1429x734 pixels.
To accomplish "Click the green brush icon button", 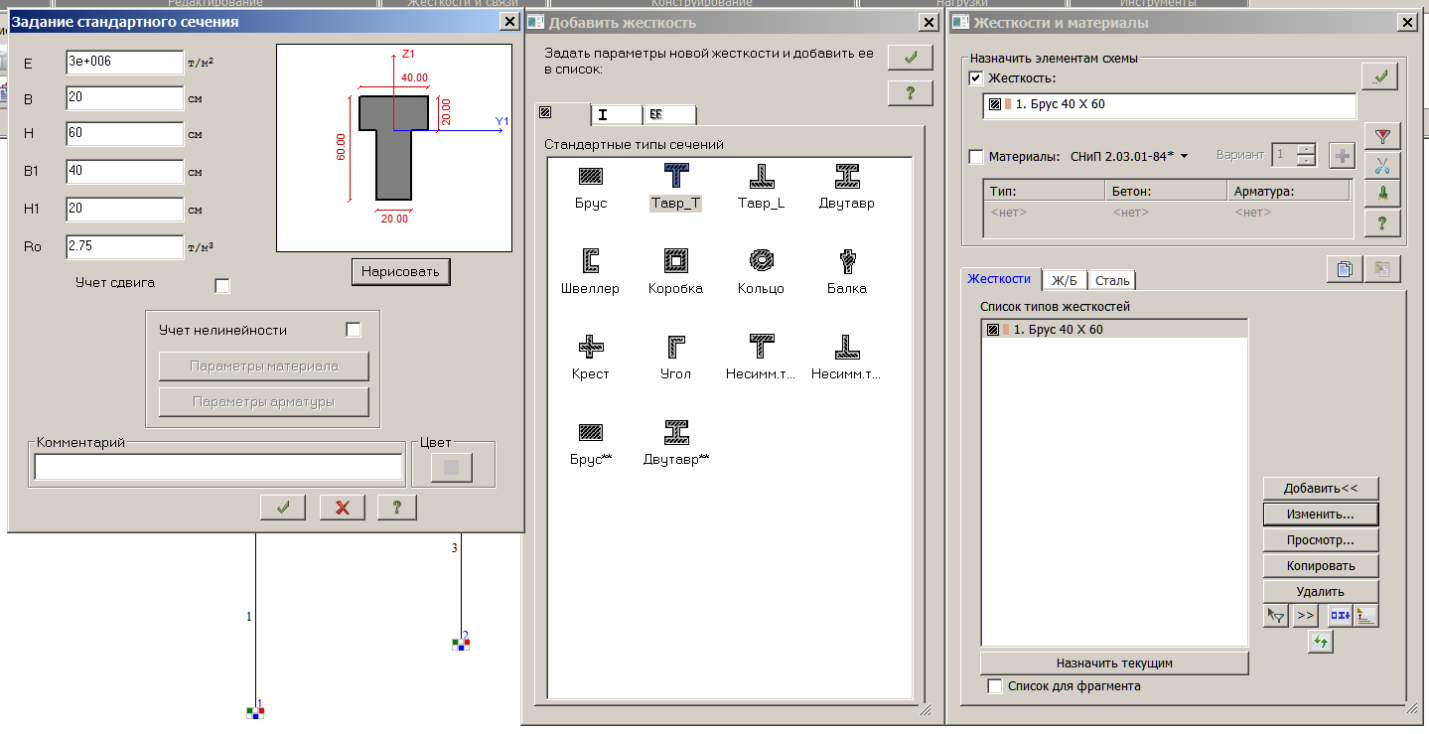I will coord(1383,194).
